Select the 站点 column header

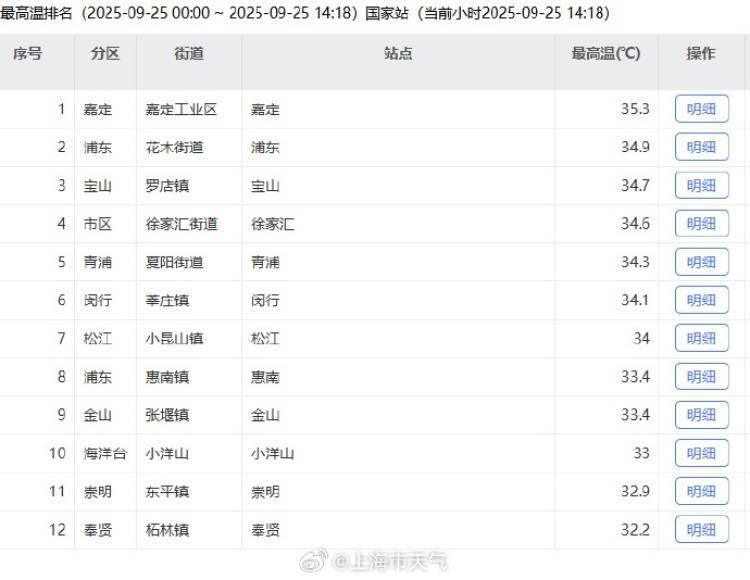pos(397,54)
